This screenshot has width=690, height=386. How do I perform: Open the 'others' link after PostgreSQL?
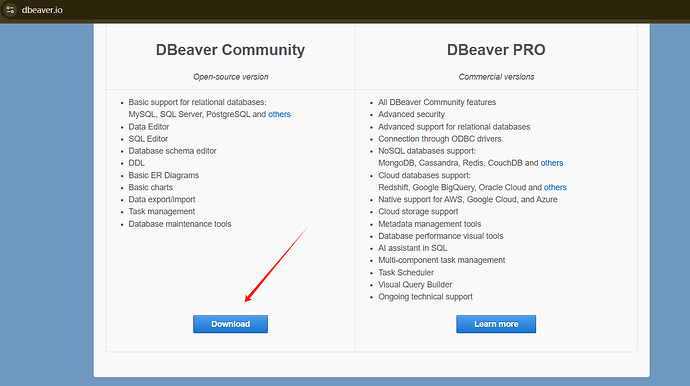click(x=279, y=114)
